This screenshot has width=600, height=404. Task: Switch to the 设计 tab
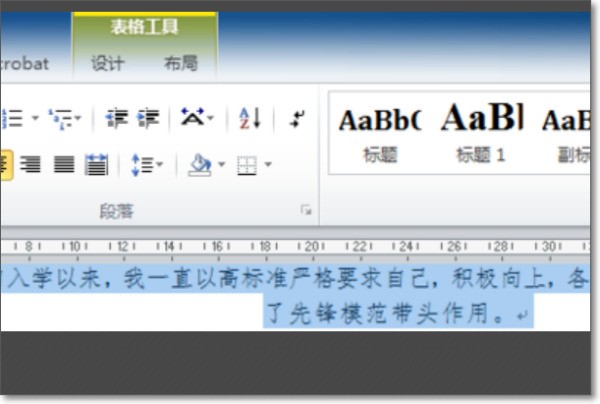108,63
